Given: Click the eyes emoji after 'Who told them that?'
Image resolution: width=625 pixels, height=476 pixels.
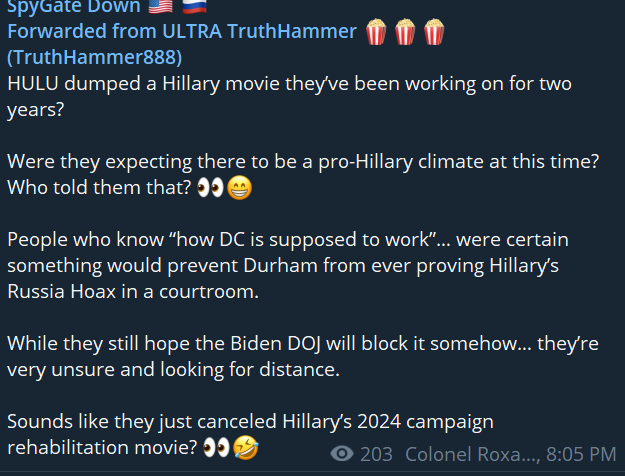Looking at the screenshot, I should coord(210,188).
